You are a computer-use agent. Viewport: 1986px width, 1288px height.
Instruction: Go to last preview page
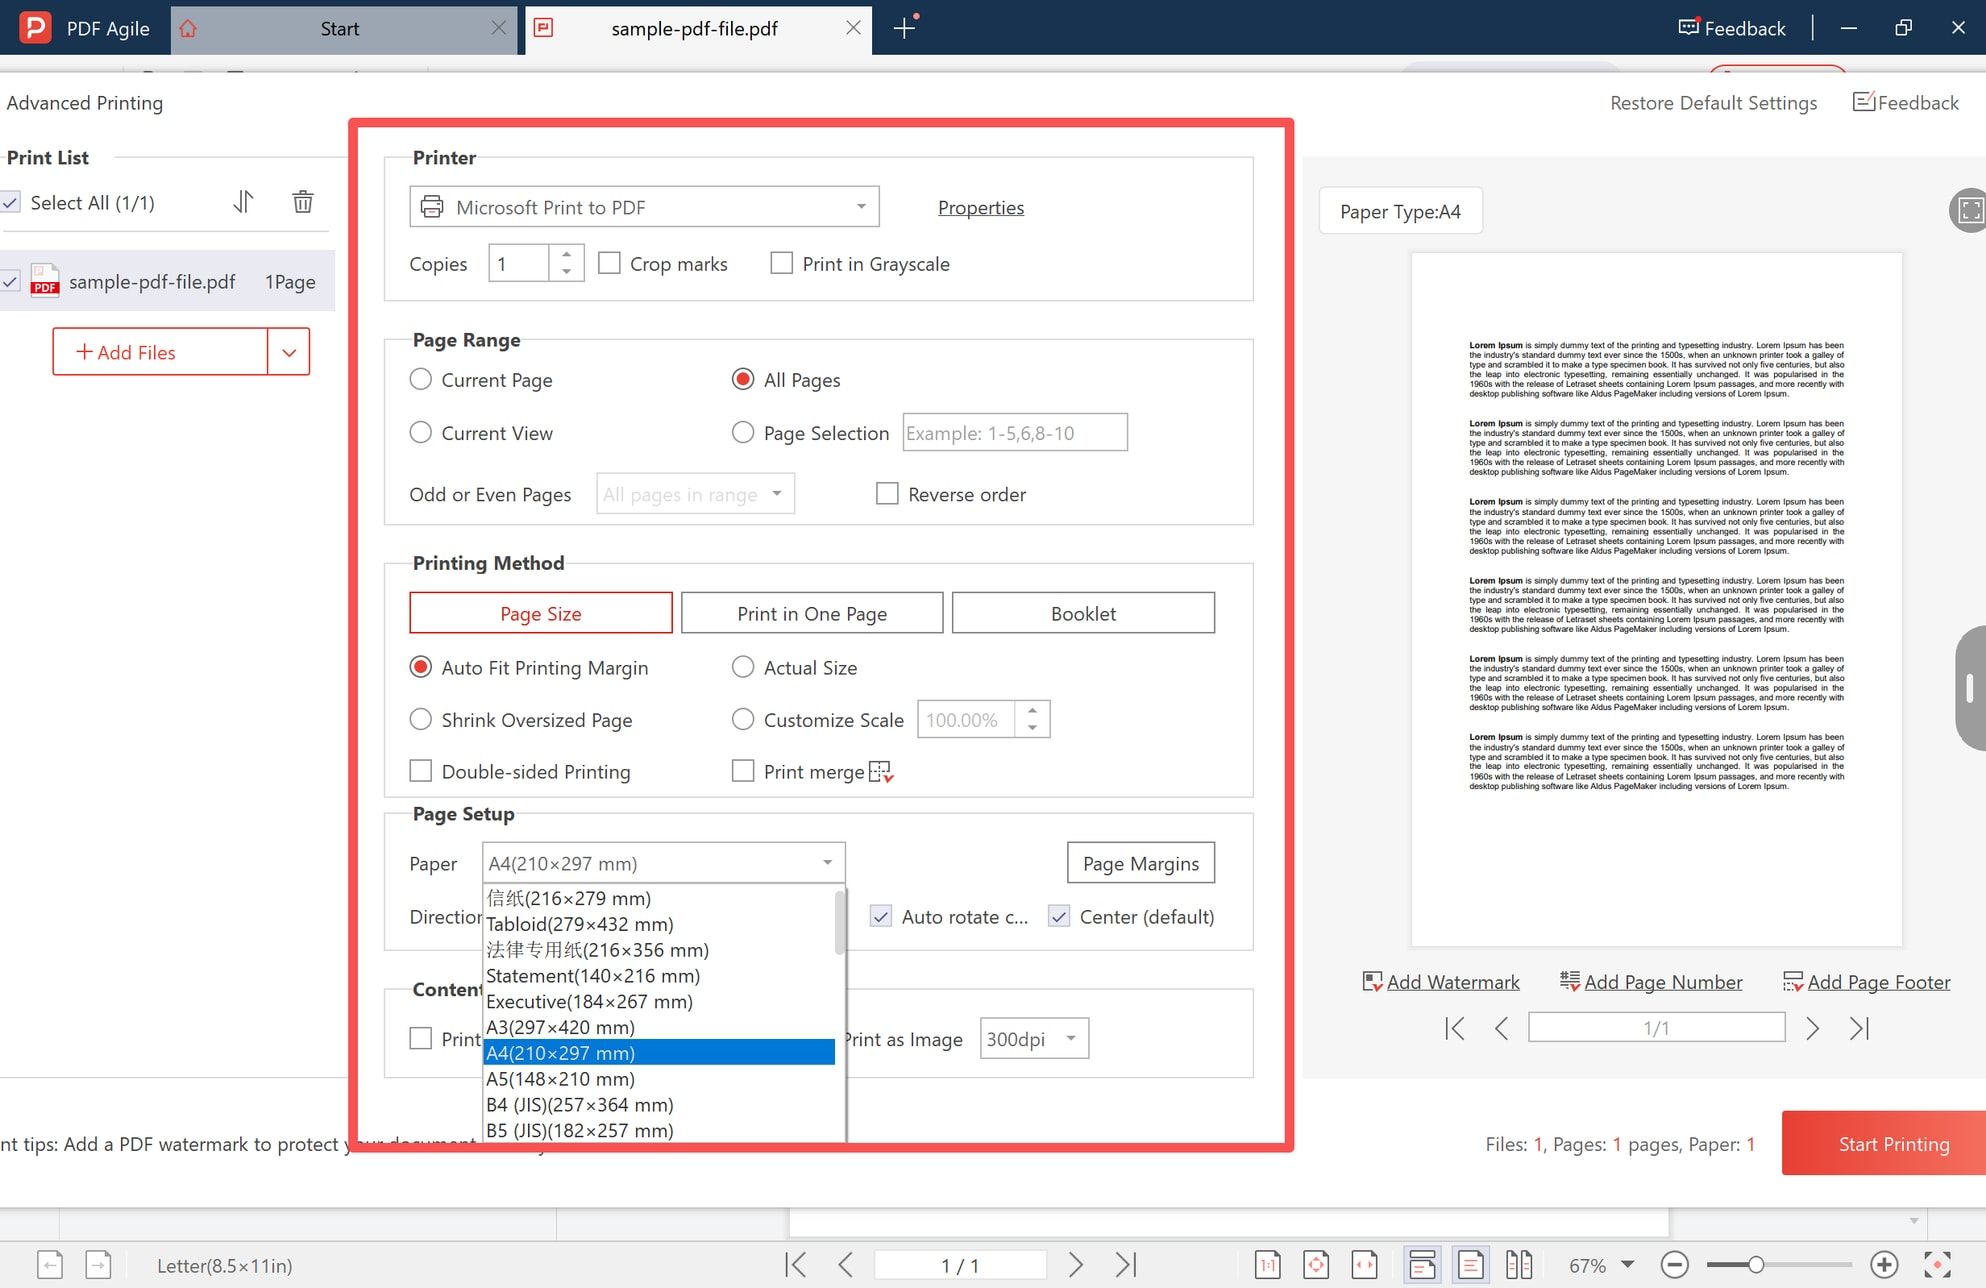pyautogui.click(x=1859, y=1028)
